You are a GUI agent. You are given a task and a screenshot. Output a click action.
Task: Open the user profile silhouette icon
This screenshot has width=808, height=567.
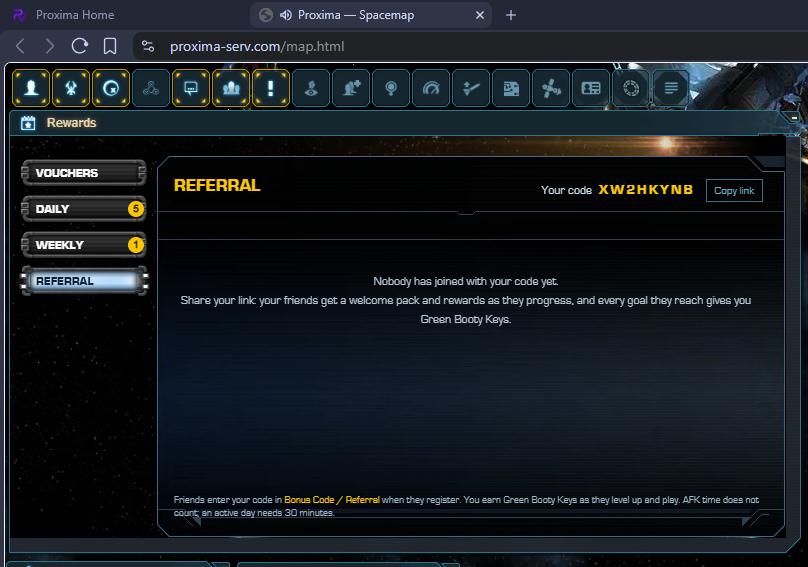(31, 88)
